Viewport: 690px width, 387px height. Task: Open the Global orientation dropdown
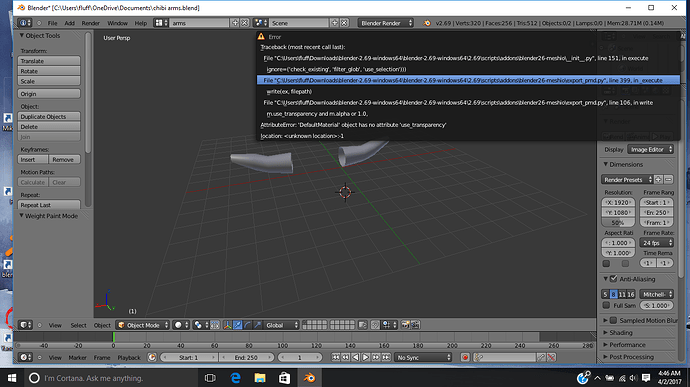pyautogui.click(x=282, y=325)
